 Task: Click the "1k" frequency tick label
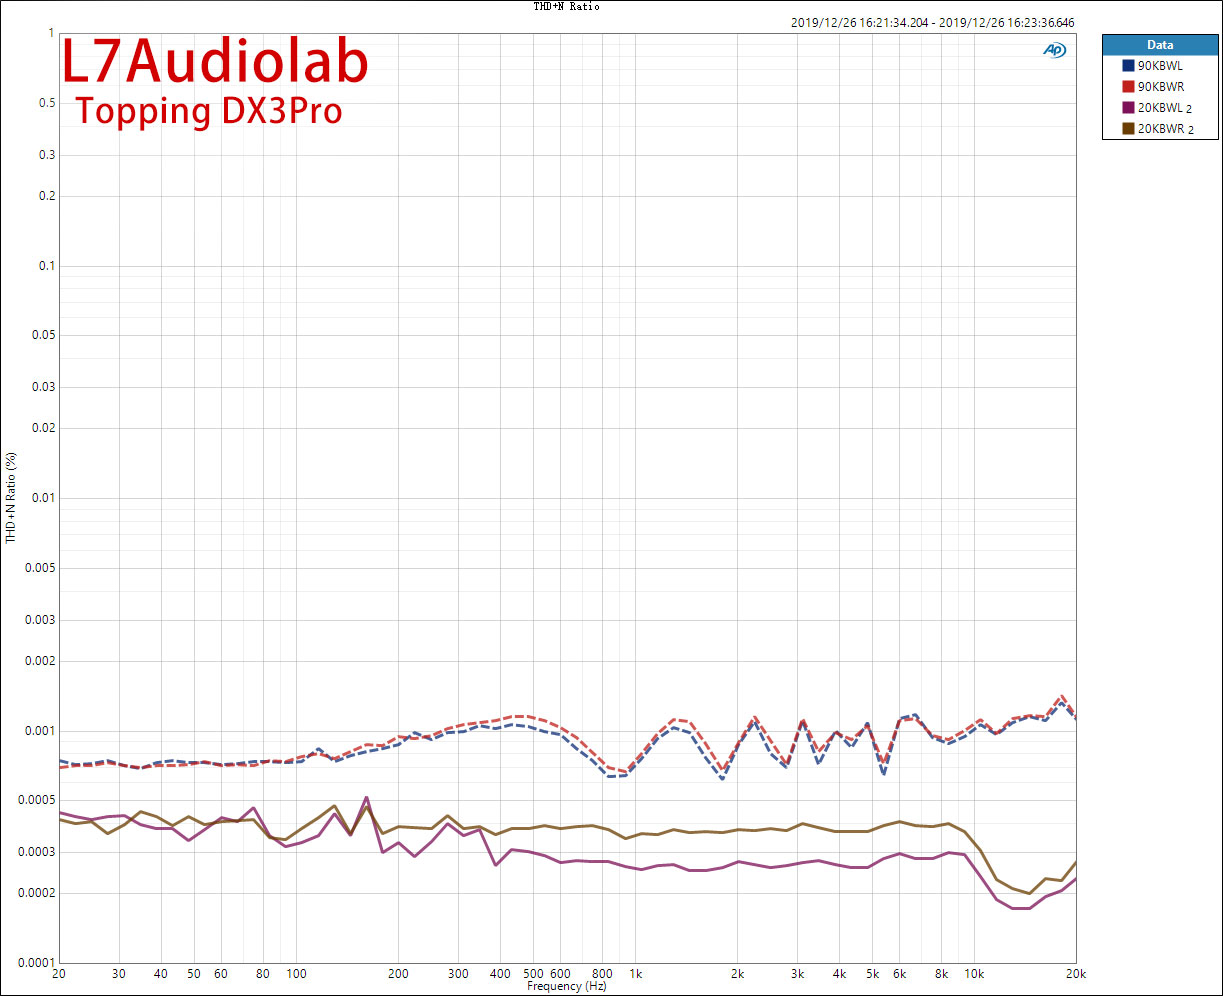[x=635, y=973]
